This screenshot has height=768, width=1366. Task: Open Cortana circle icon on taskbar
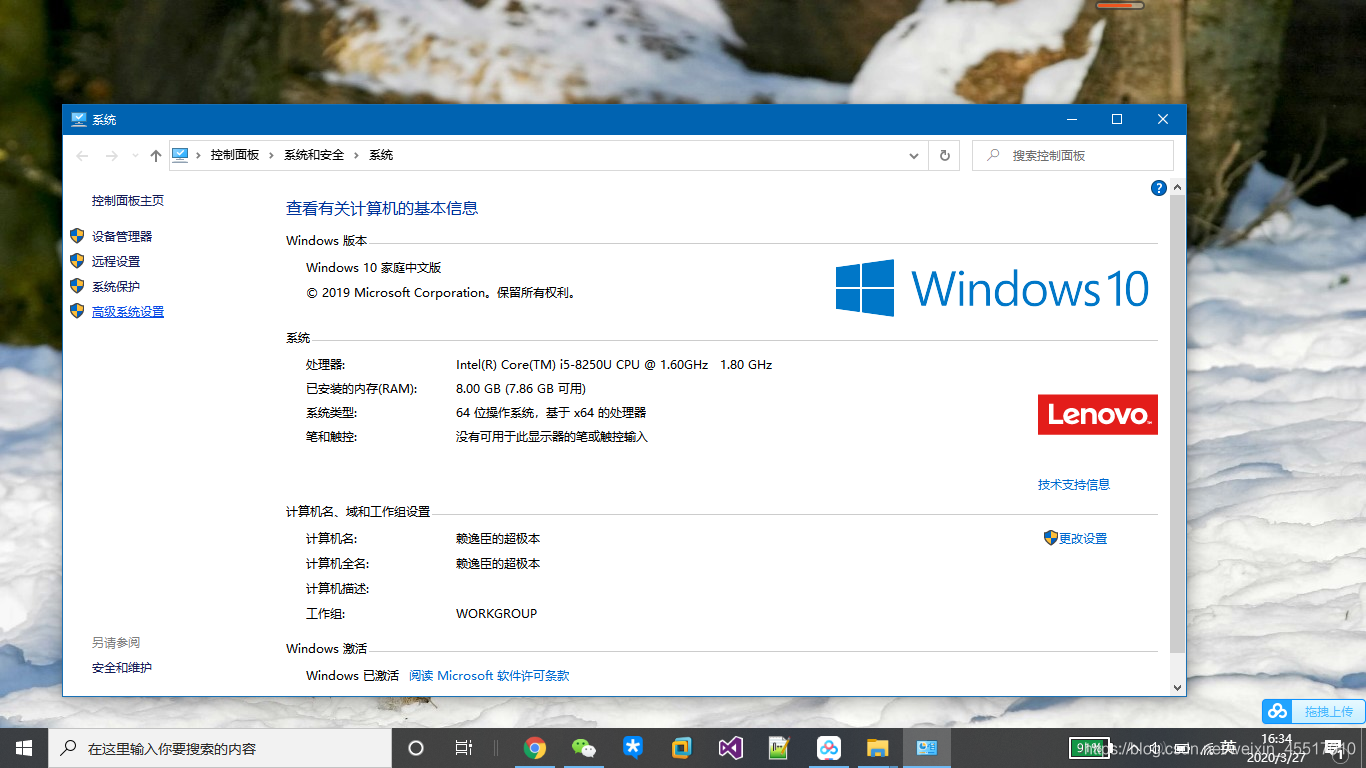click(416, 748)
